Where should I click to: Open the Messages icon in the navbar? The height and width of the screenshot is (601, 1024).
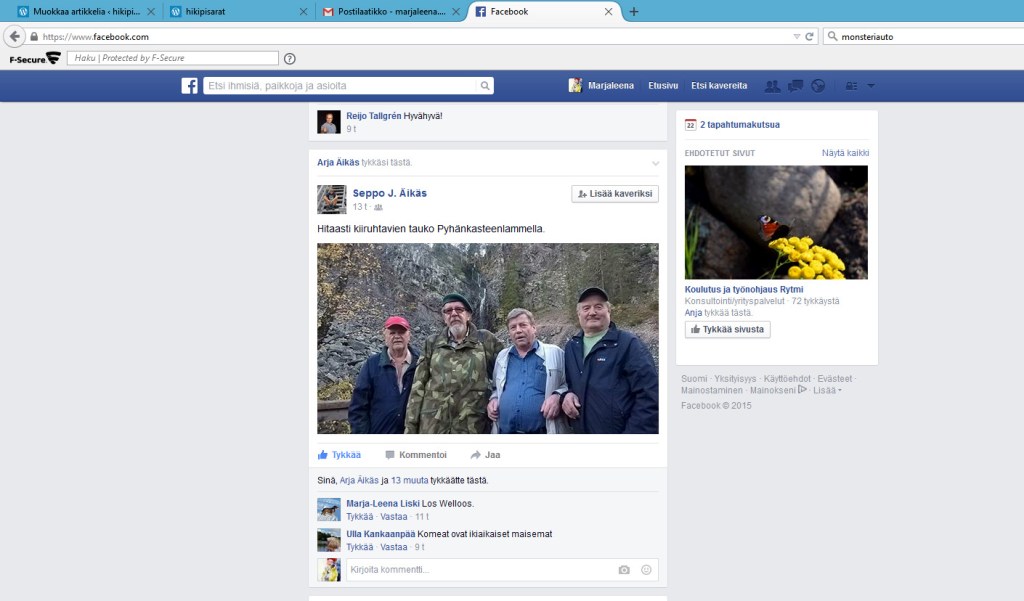pos(795,85)
